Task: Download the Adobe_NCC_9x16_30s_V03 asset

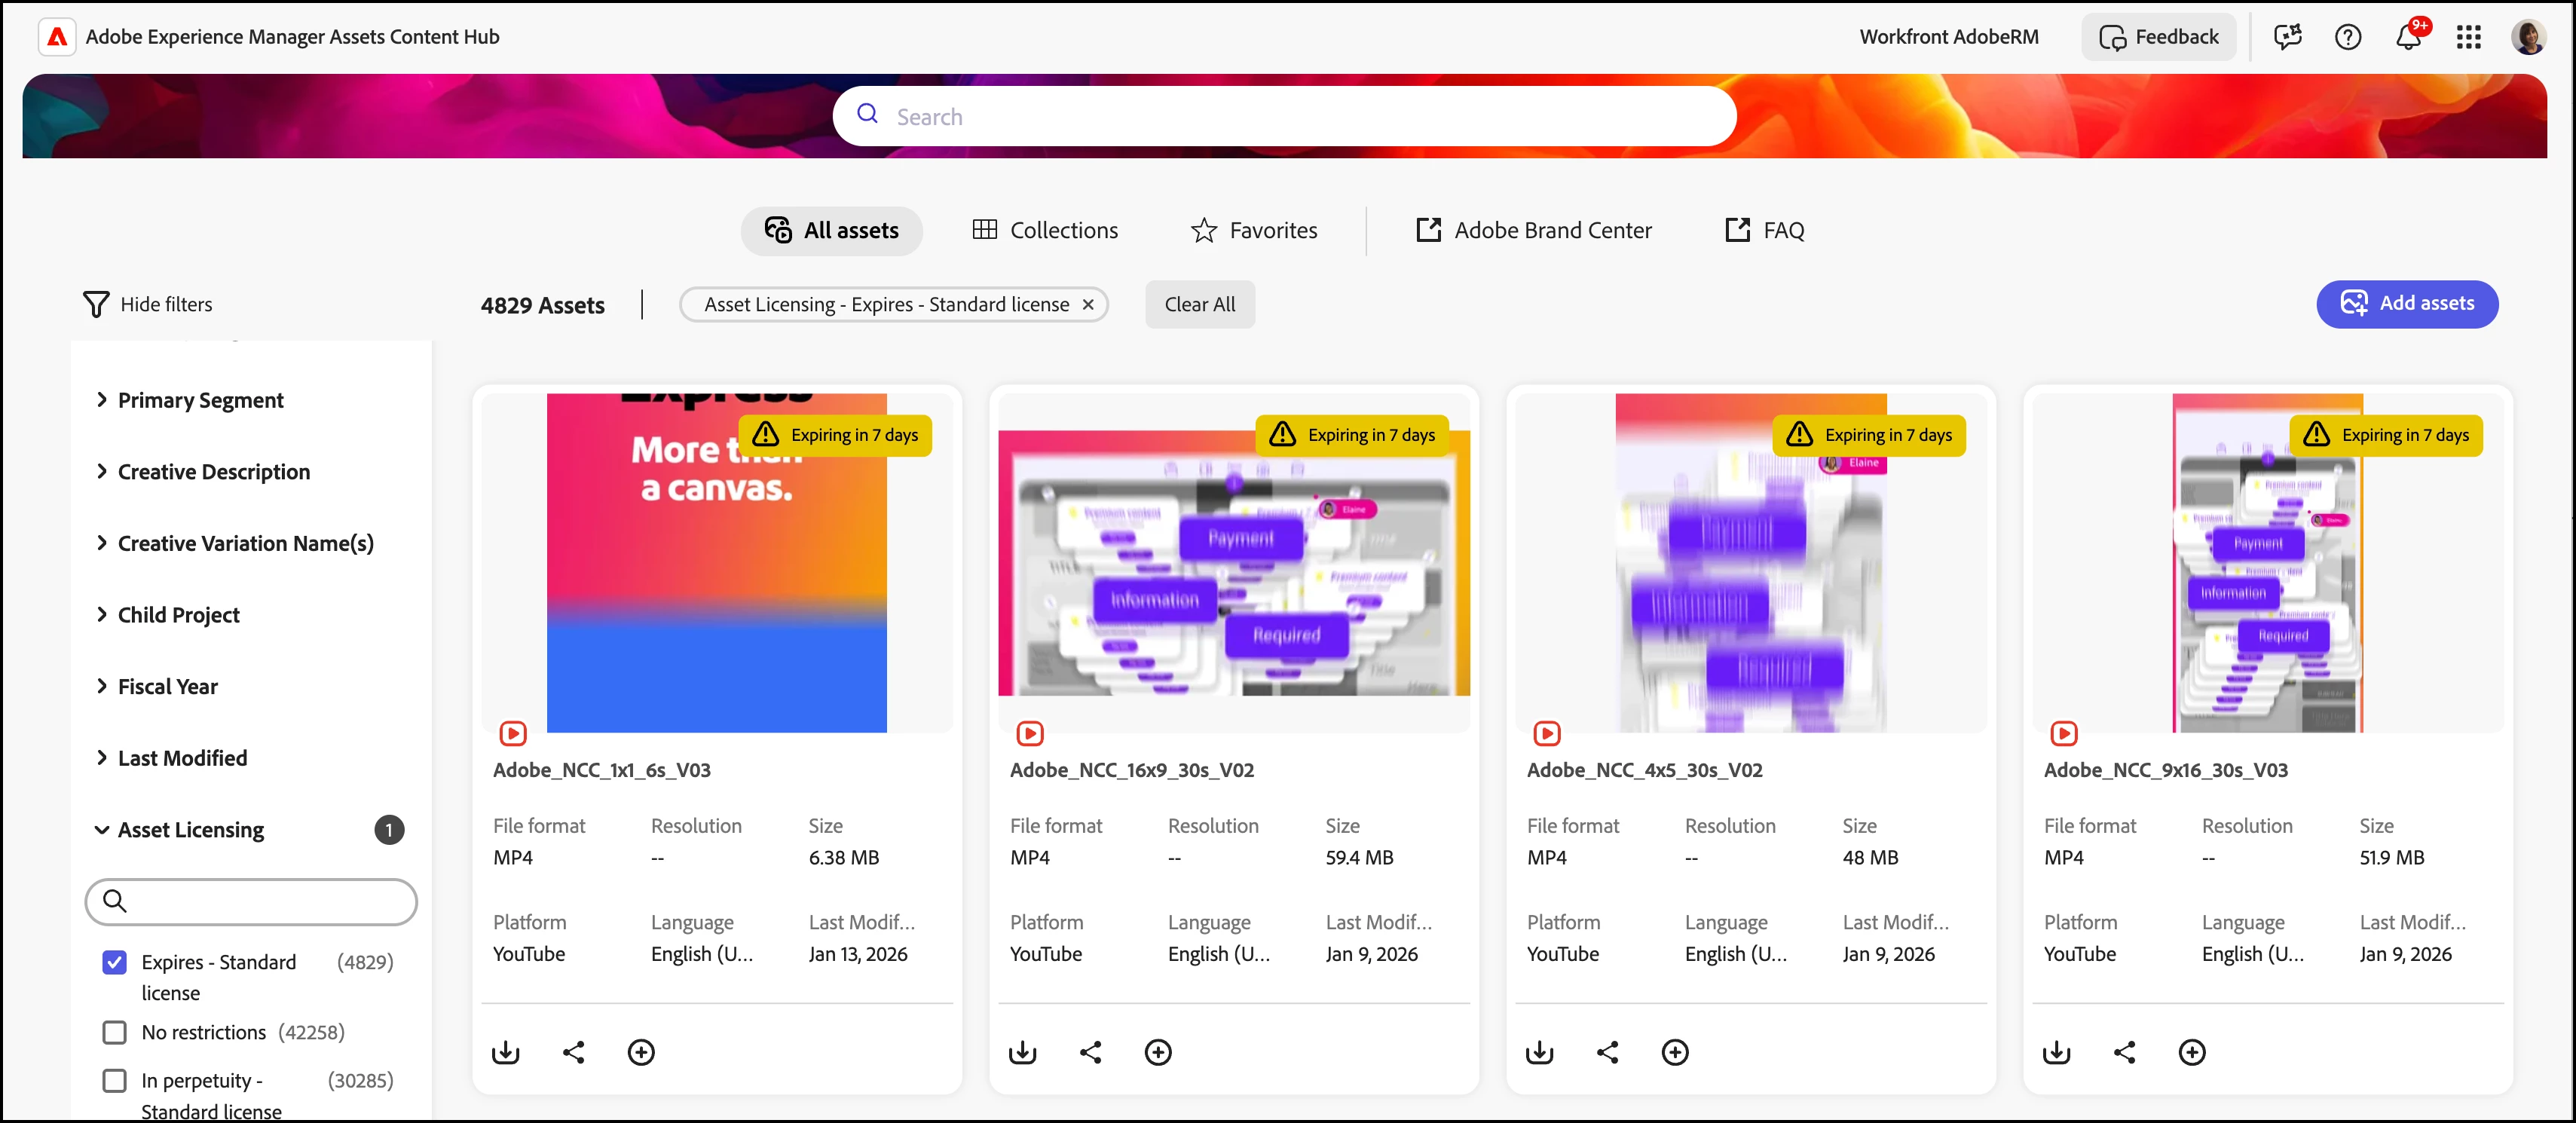Action: [x=2057, y=1052]
